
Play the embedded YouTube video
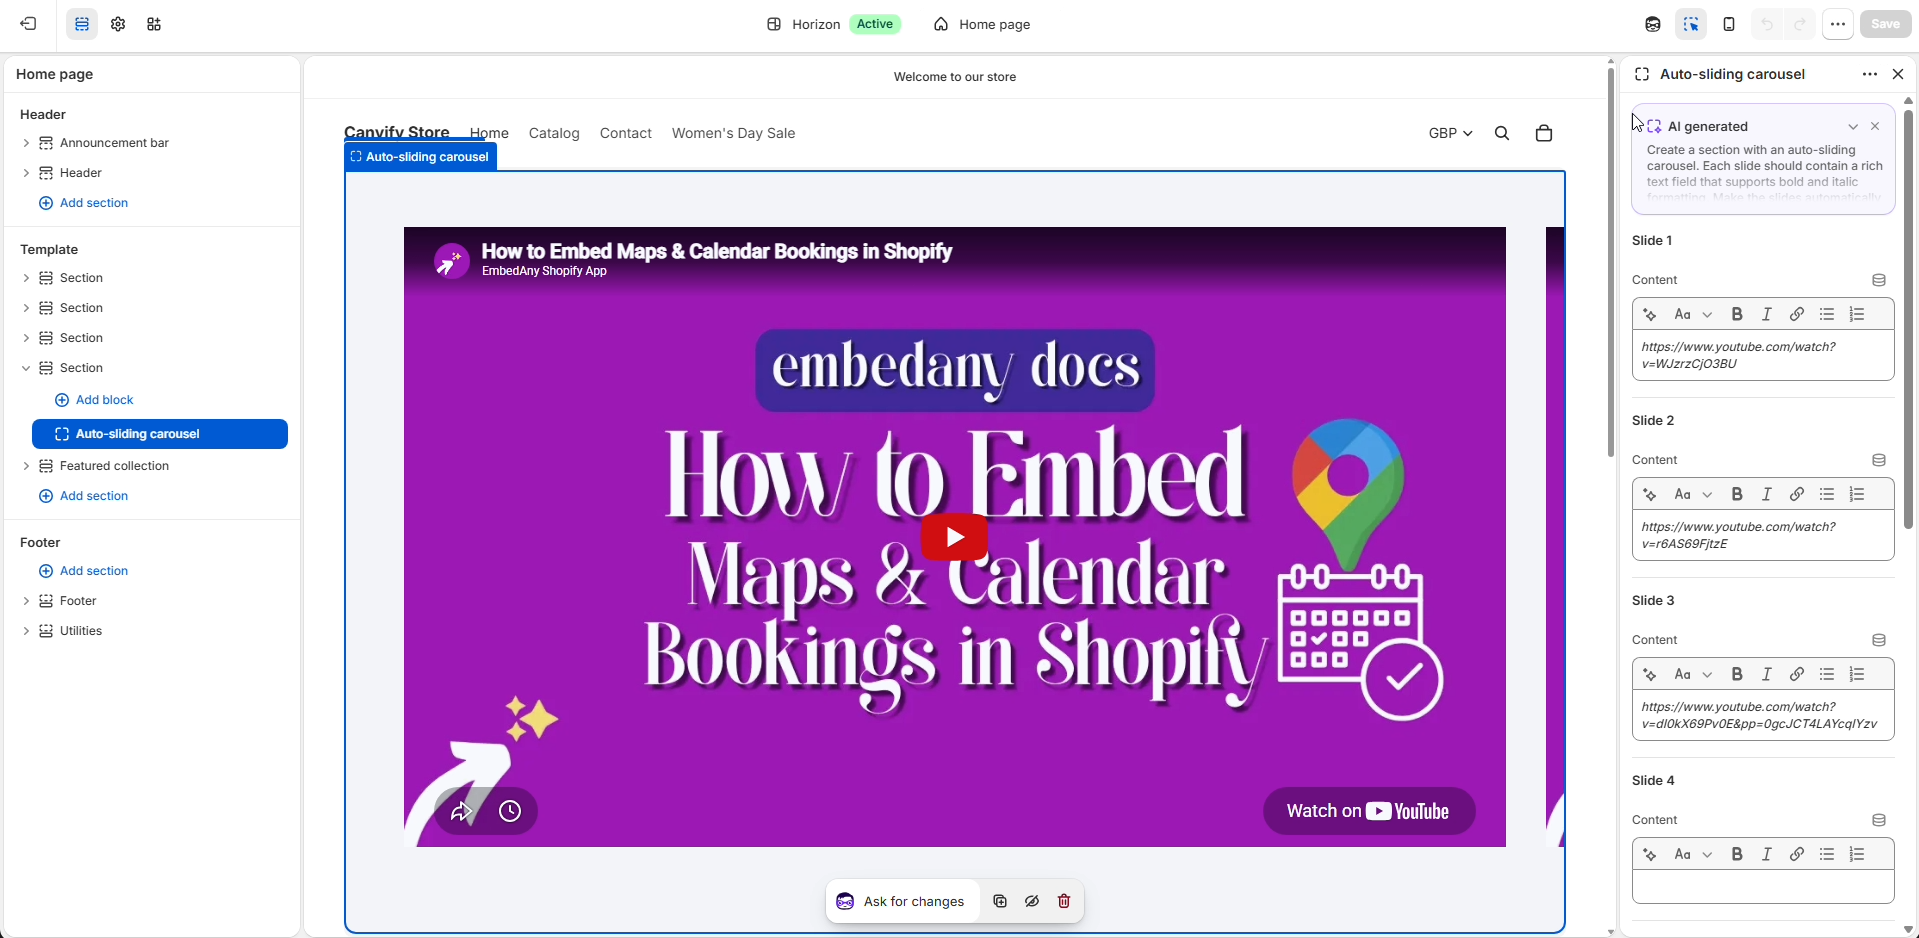pos(954,537)
